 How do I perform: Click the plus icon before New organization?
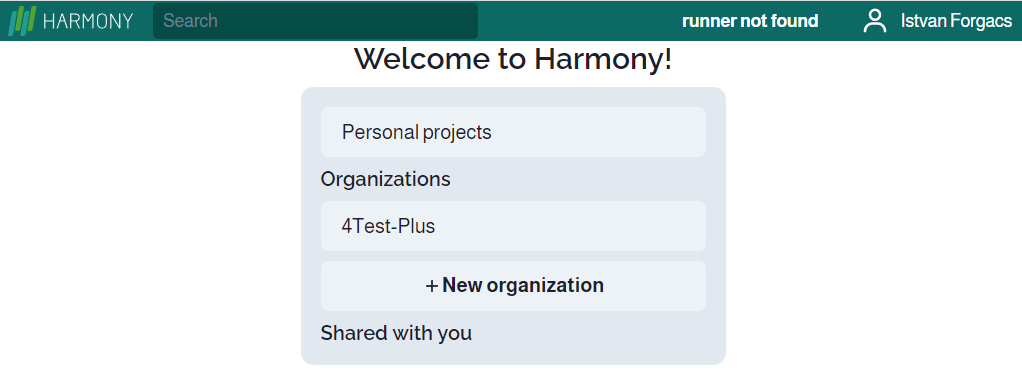431,286
